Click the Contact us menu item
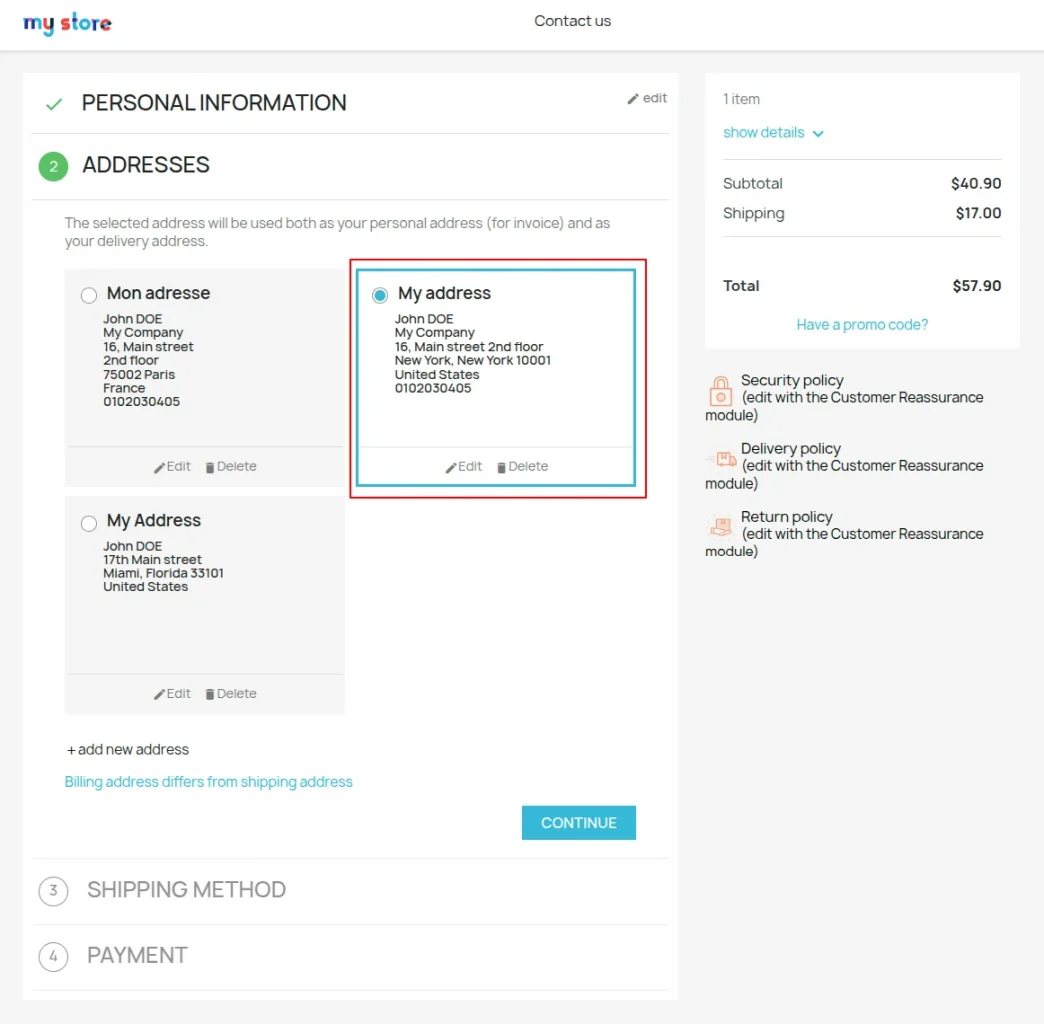Screen dimensions: 1044x1024 pos(572,20)
